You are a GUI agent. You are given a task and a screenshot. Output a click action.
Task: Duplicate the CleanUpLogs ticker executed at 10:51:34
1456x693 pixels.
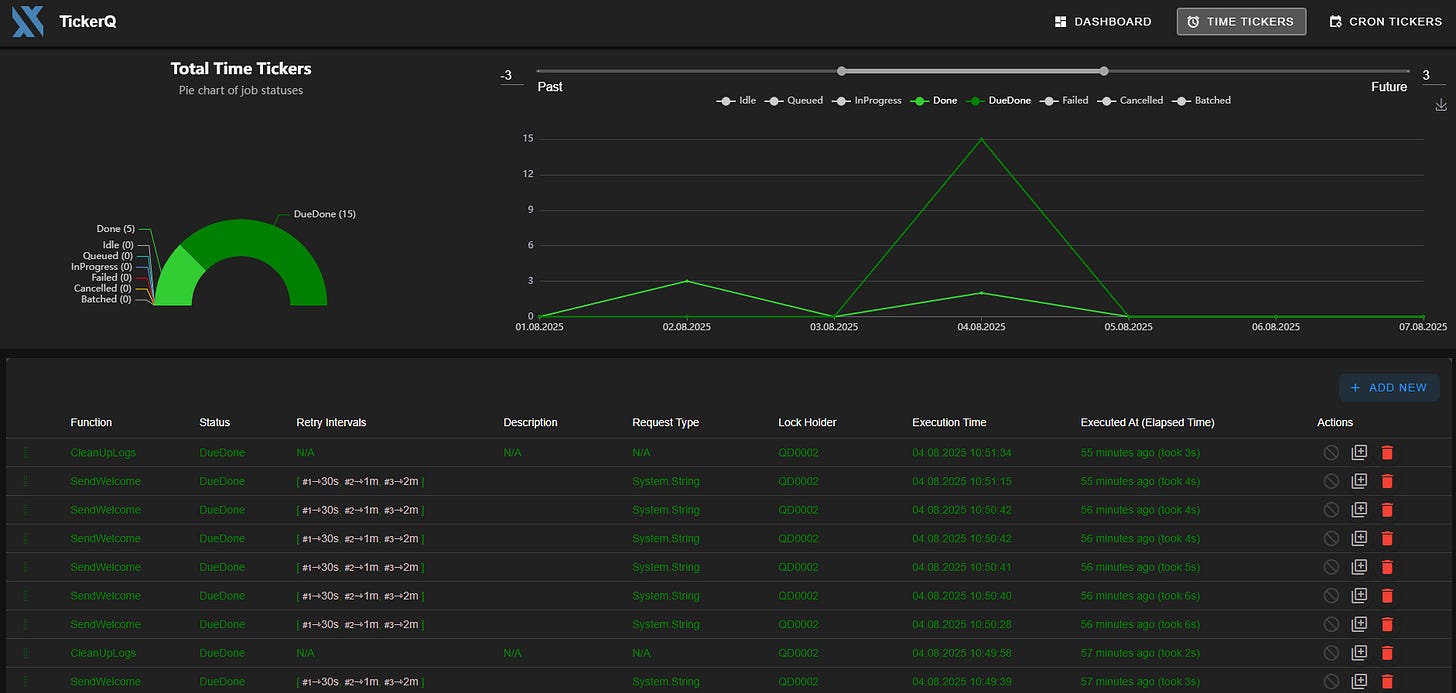pos(1359,453)
